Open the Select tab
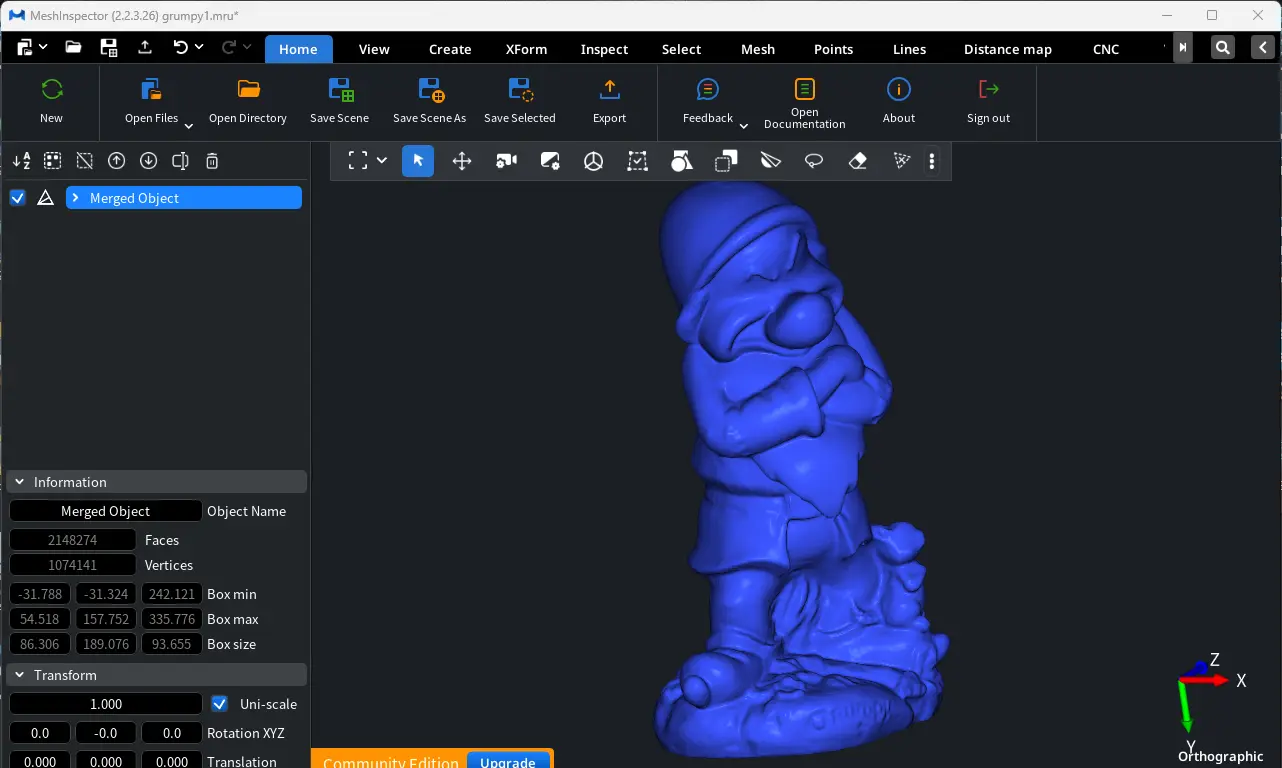 [x=681, y=49]
